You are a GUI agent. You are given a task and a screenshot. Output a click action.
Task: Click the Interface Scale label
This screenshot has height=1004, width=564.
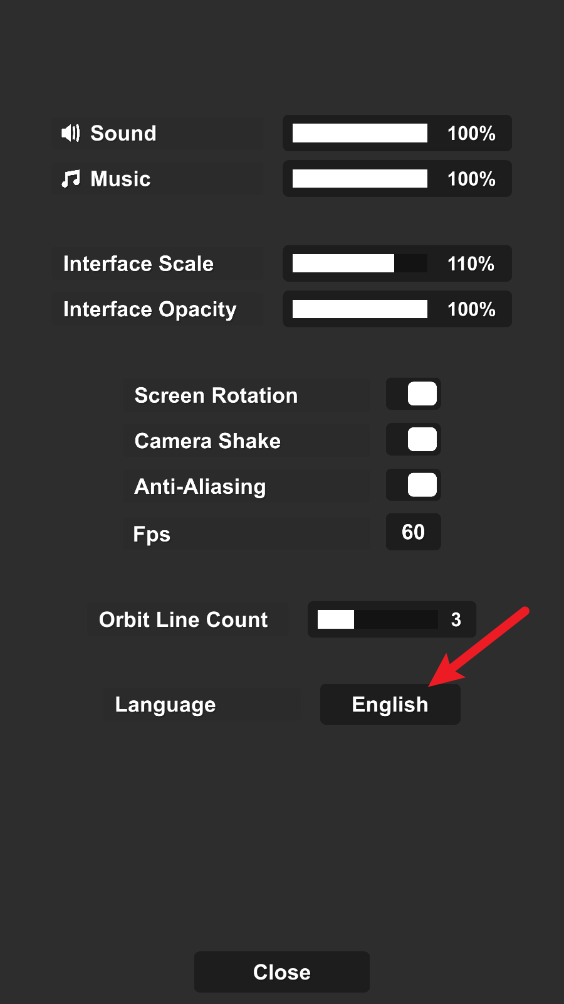point(138,264)
